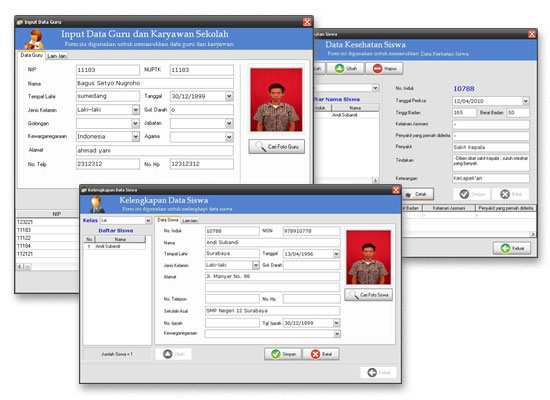This screenshot has height=400, width=550.
Task: Click the green Keluar exit button
Action: coord(512,248)
